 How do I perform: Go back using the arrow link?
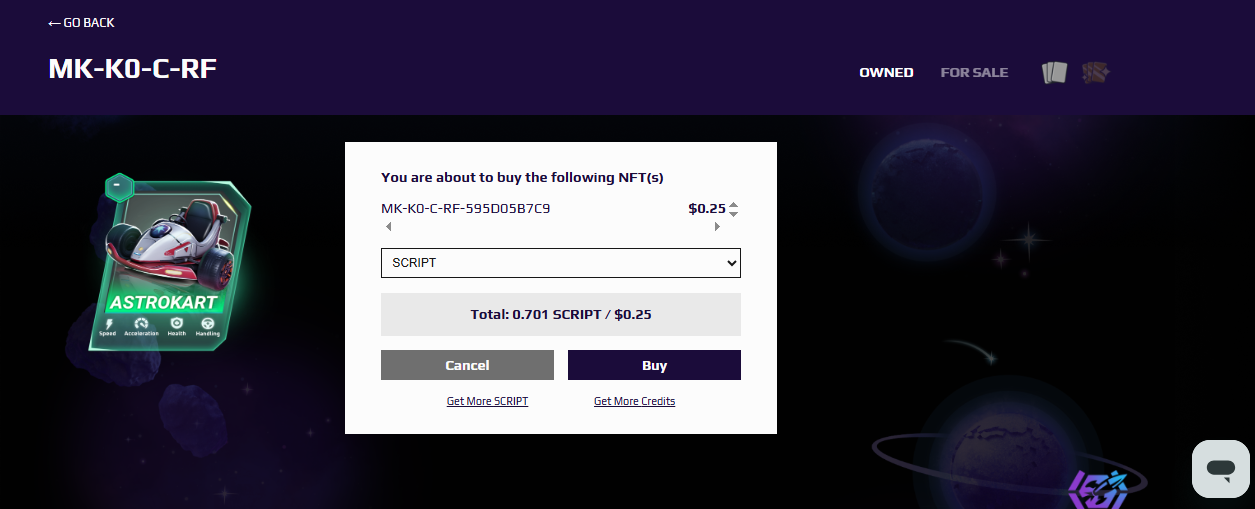(x=81, y=23)
